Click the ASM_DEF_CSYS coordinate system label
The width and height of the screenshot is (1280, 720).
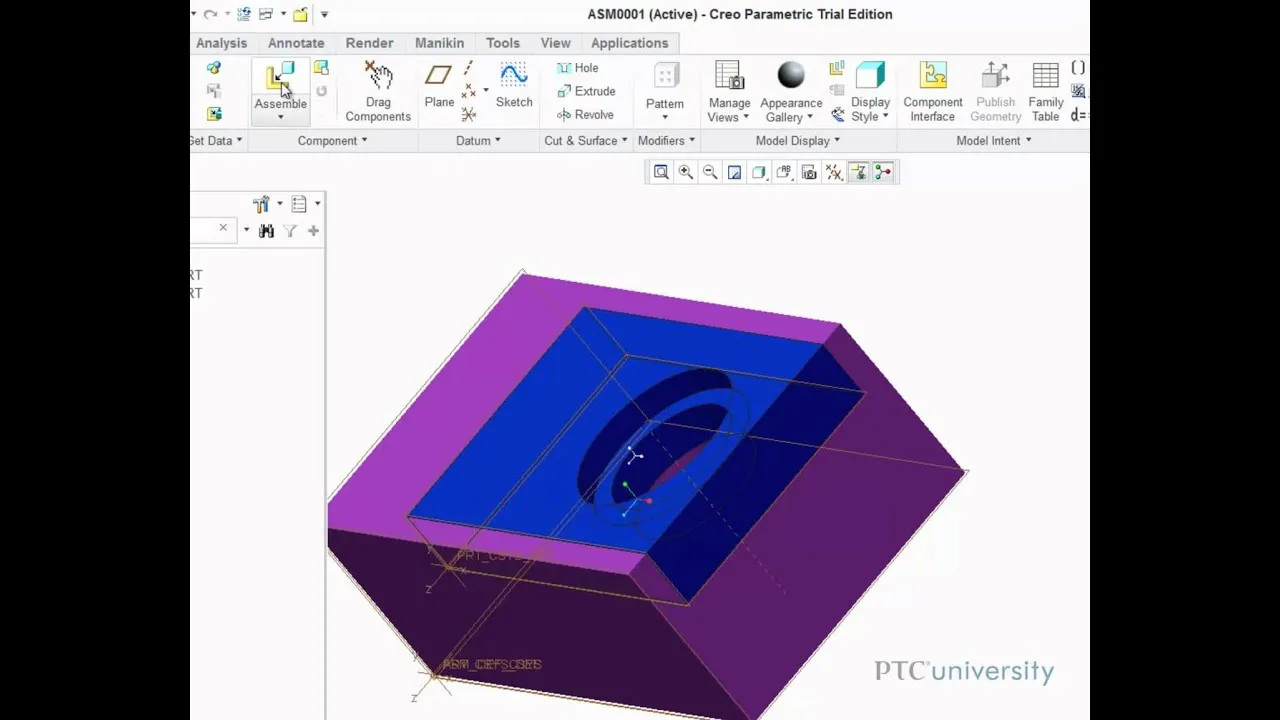coord(492,664)
